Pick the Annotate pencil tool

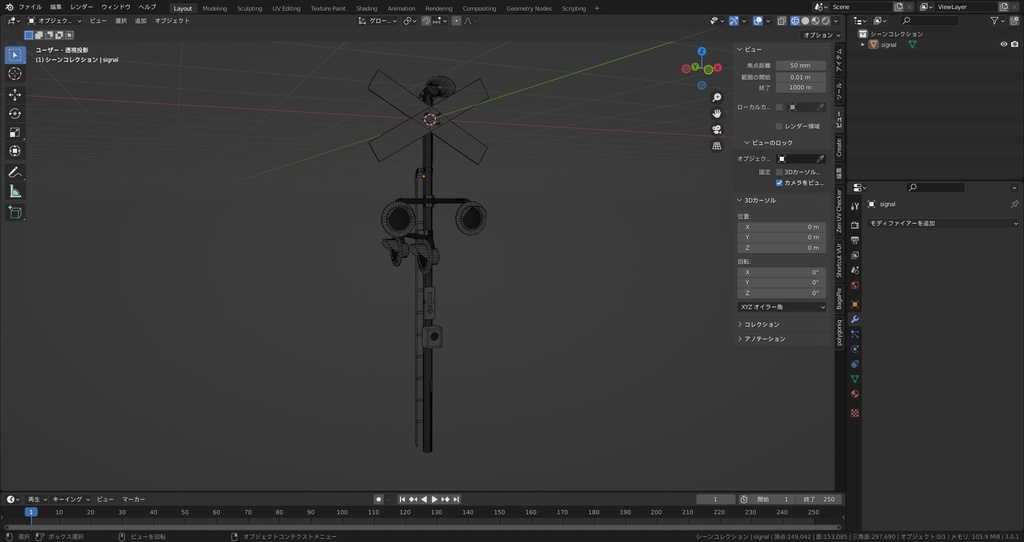tap(15, 172)
